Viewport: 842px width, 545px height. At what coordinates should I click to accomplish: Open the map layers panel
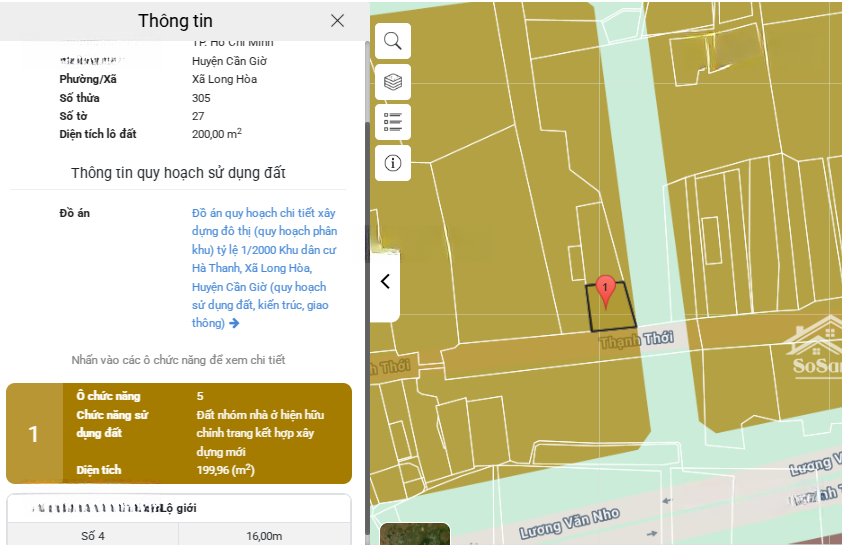[392, 82]
